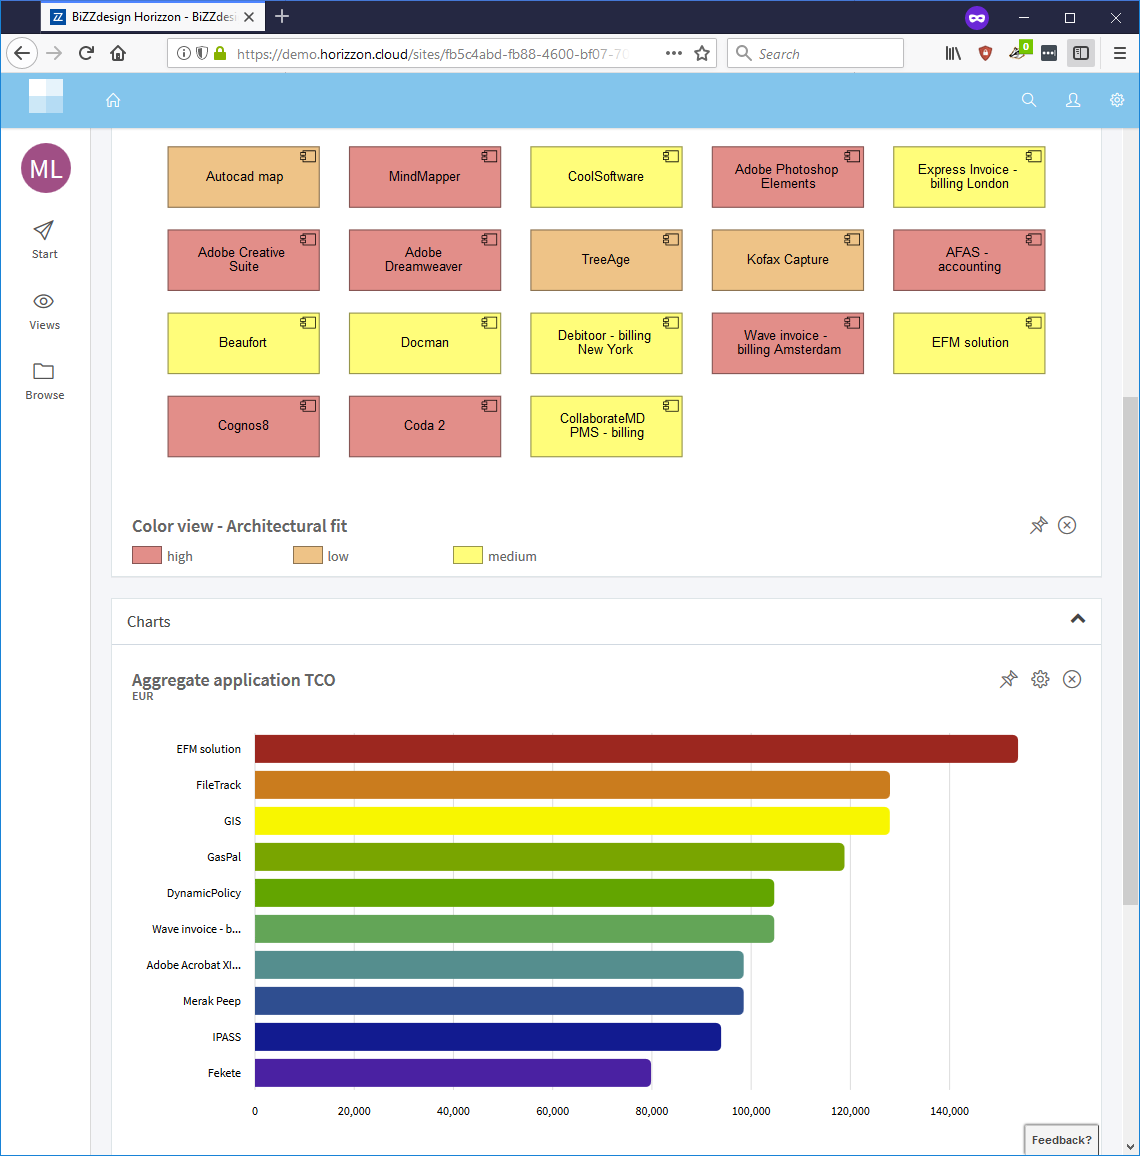Click the red shield extension icon
Viewport: 1140px width, 1156px height.
tap(985, 53)
